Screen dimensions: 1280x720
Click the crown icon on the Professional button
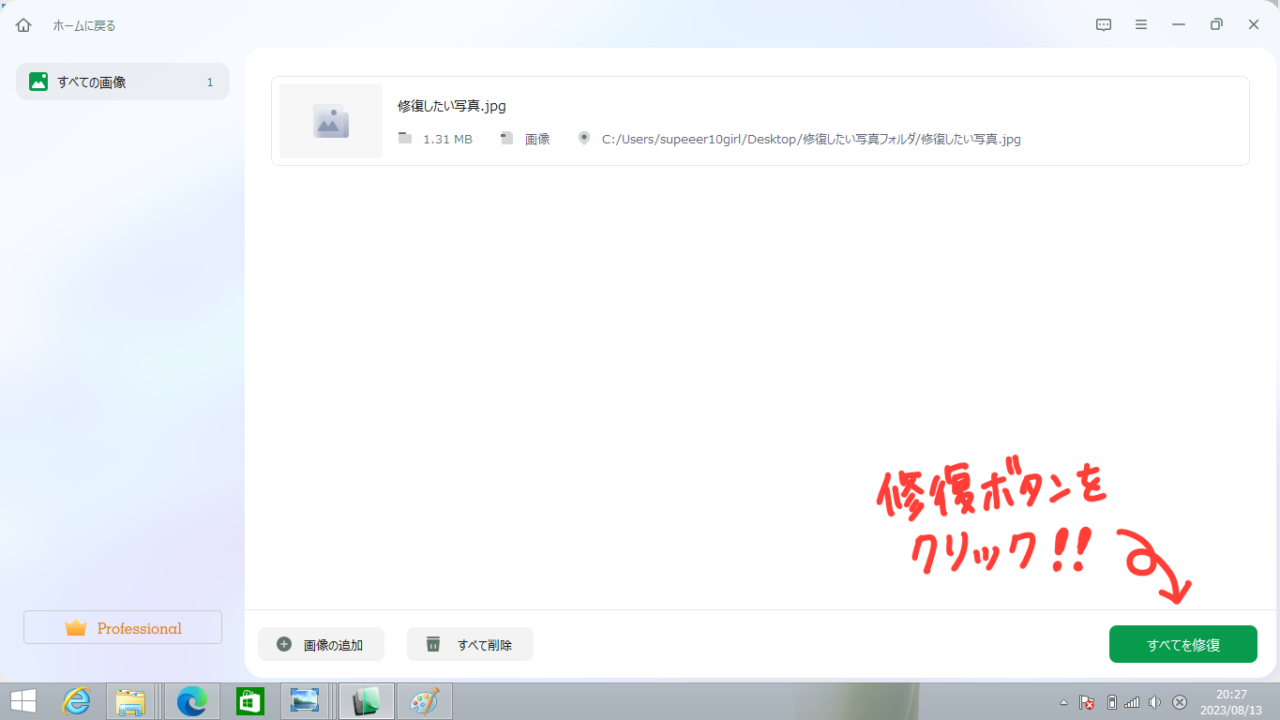[78, 627]
